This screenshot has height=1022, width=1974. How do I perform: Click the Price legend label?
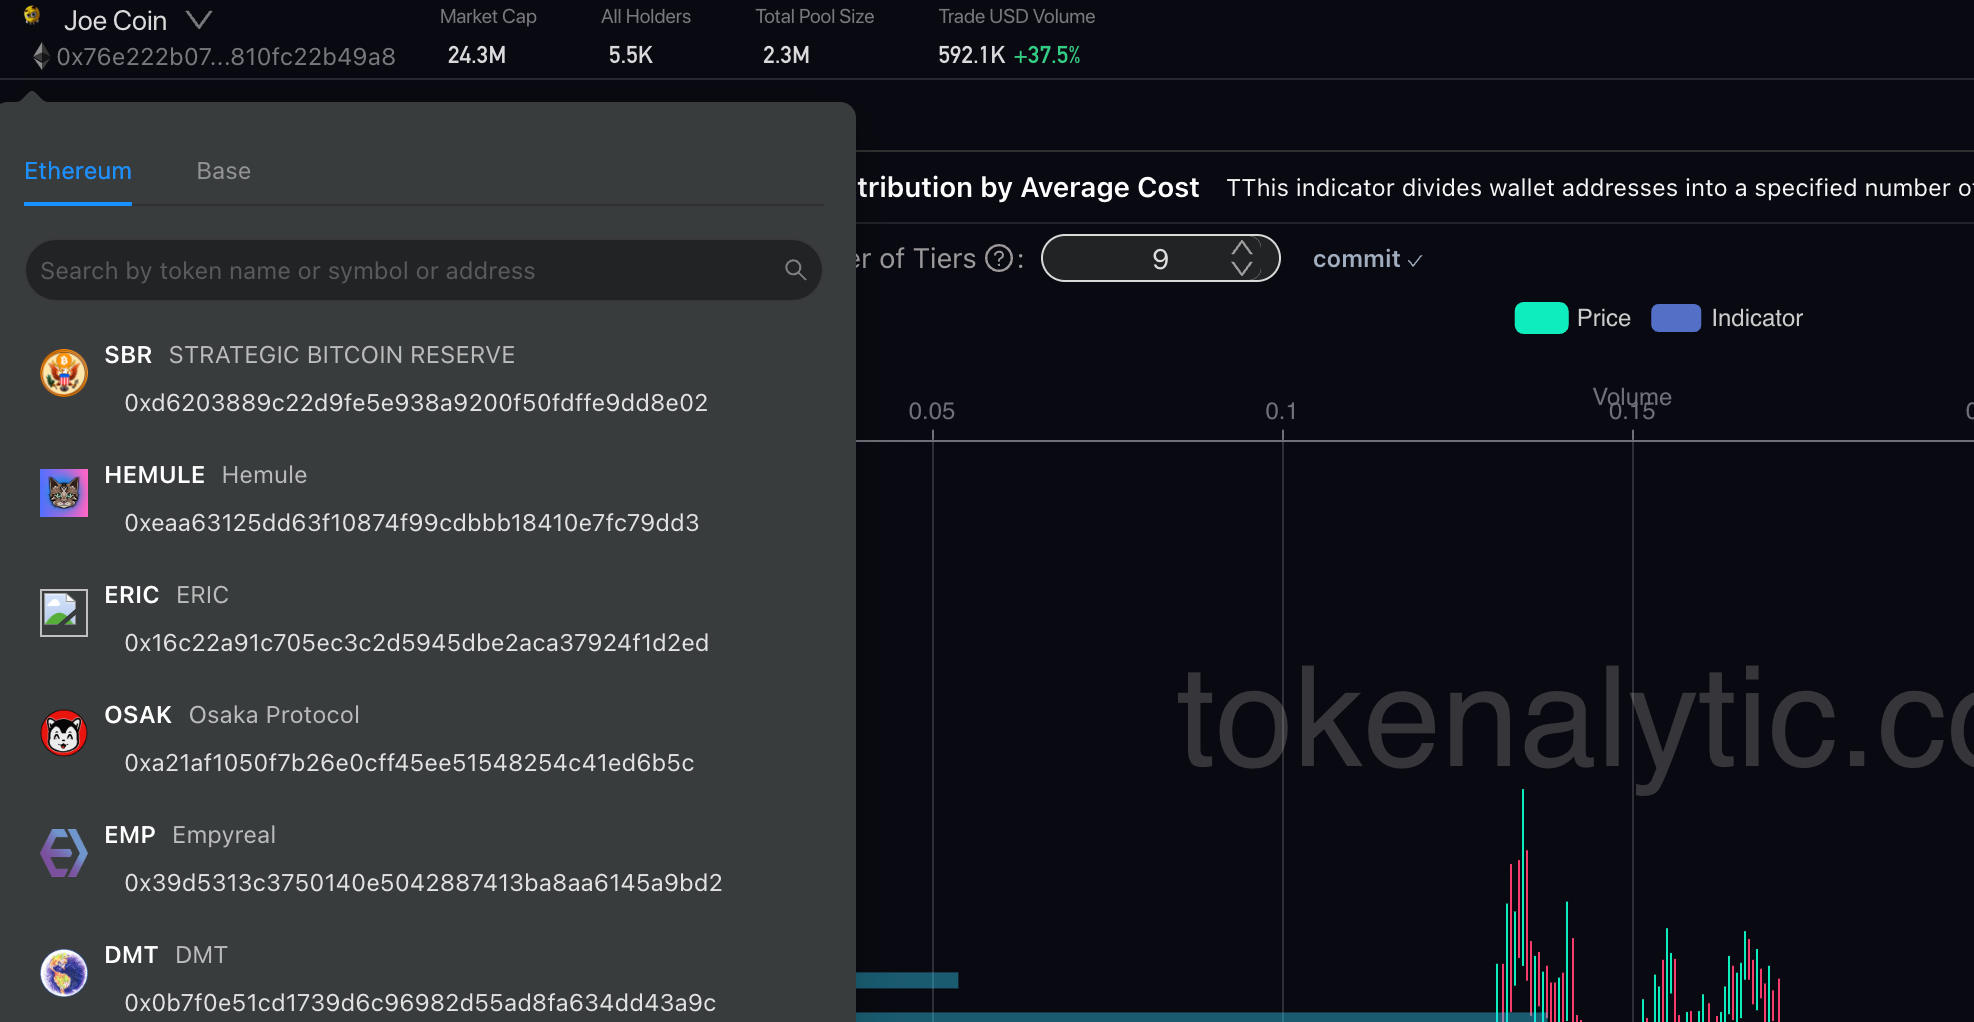[x=1604, y=318]
